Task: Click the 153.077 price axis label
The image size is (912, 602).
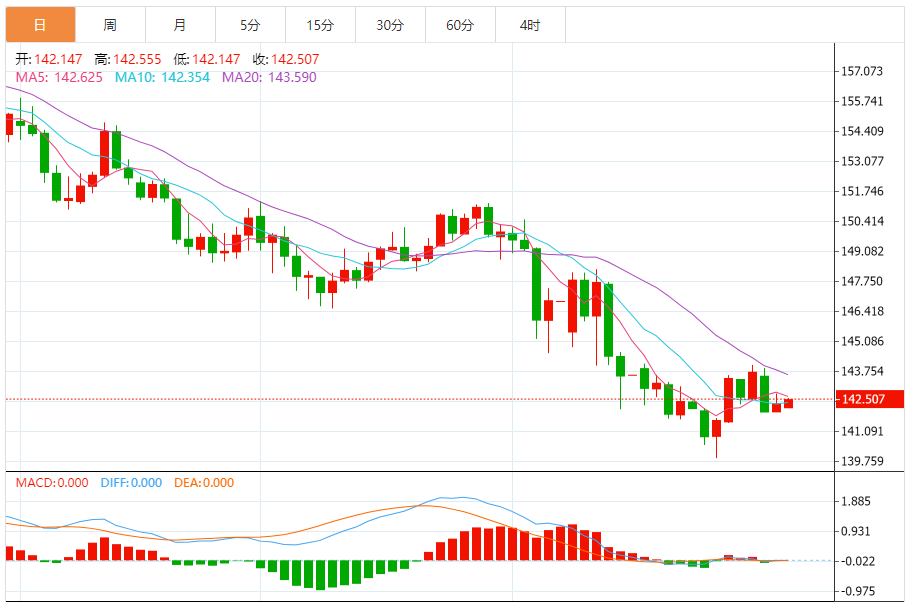Action: pos(862,161)
